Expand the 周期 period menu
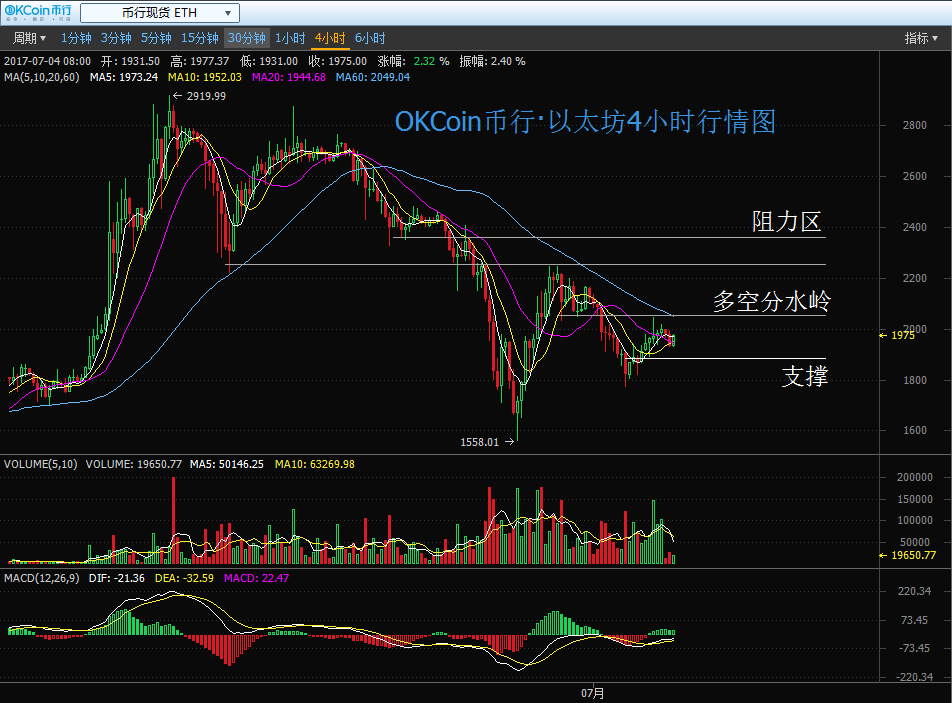 [x=29, y=38]
